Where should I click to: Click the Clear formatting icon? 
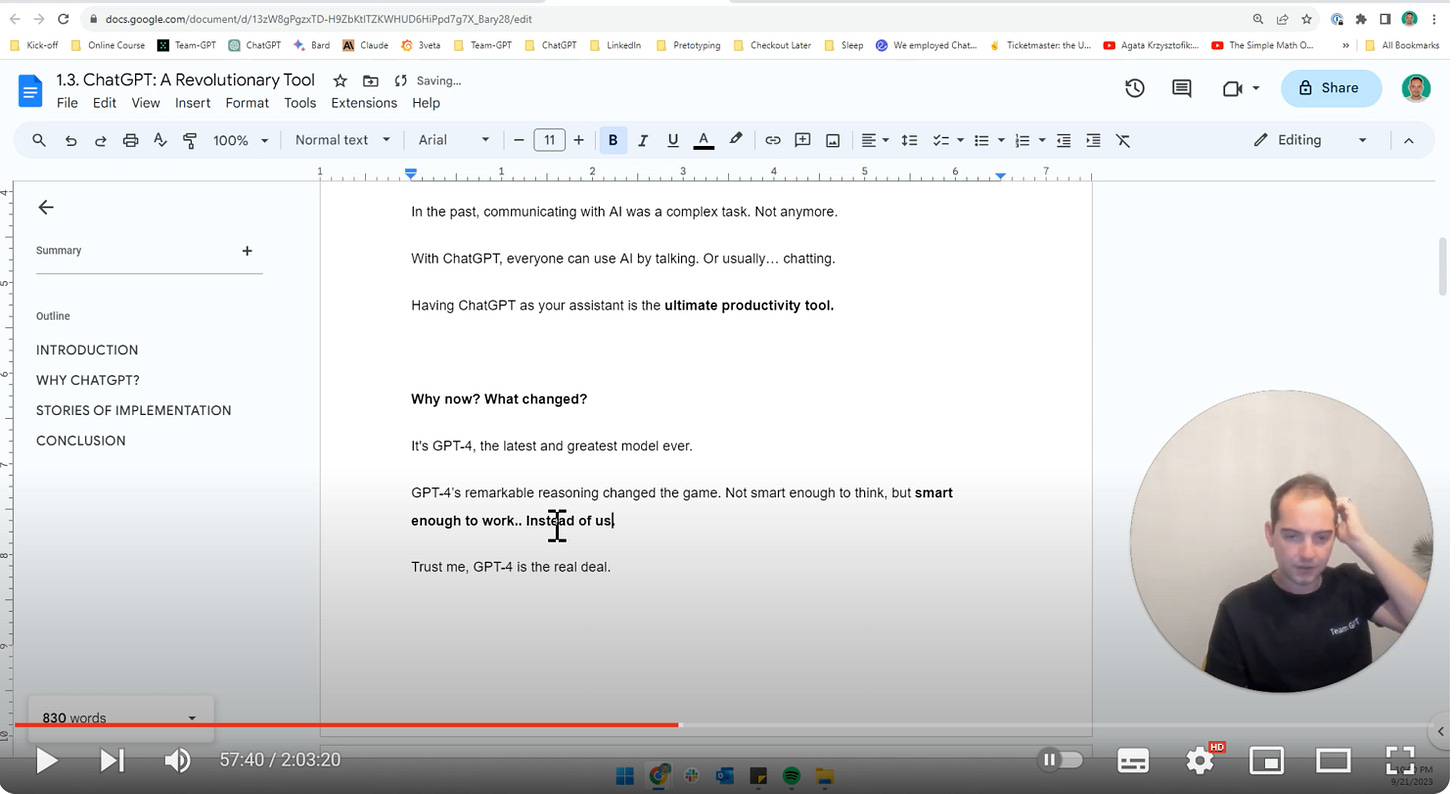(x=1123, y=140)
